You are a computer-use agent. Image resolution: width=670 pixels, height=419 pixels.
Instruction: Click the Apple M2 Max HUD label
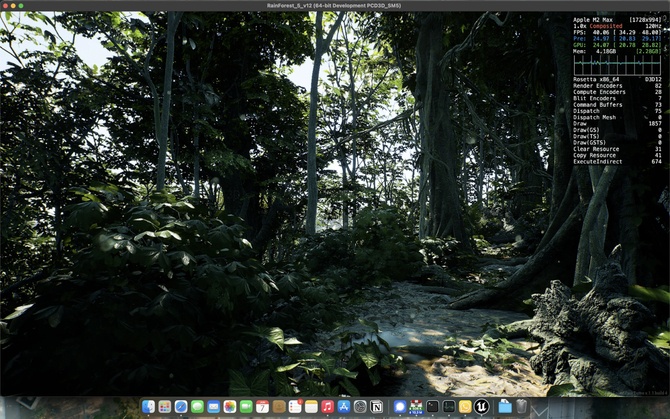coord(593,20)
